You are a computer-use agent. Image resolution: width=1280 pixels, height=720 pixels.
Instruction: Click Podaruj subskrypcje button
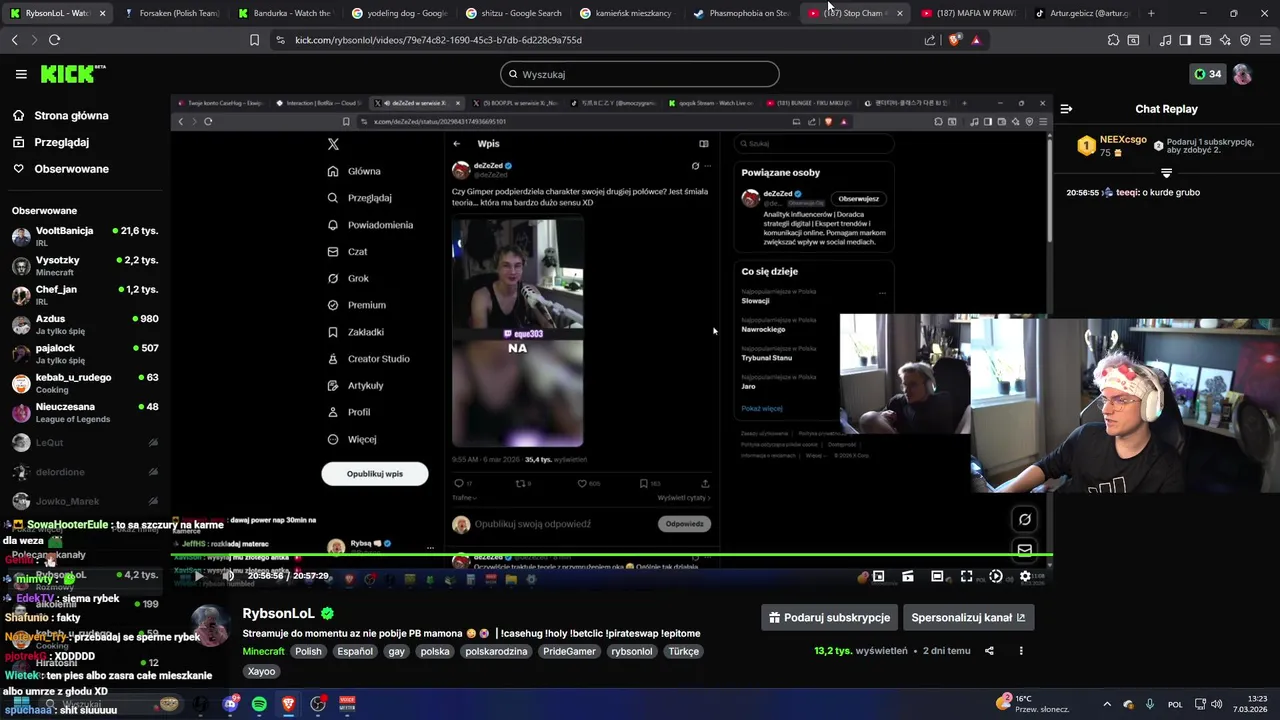click(x=829, y=618)
